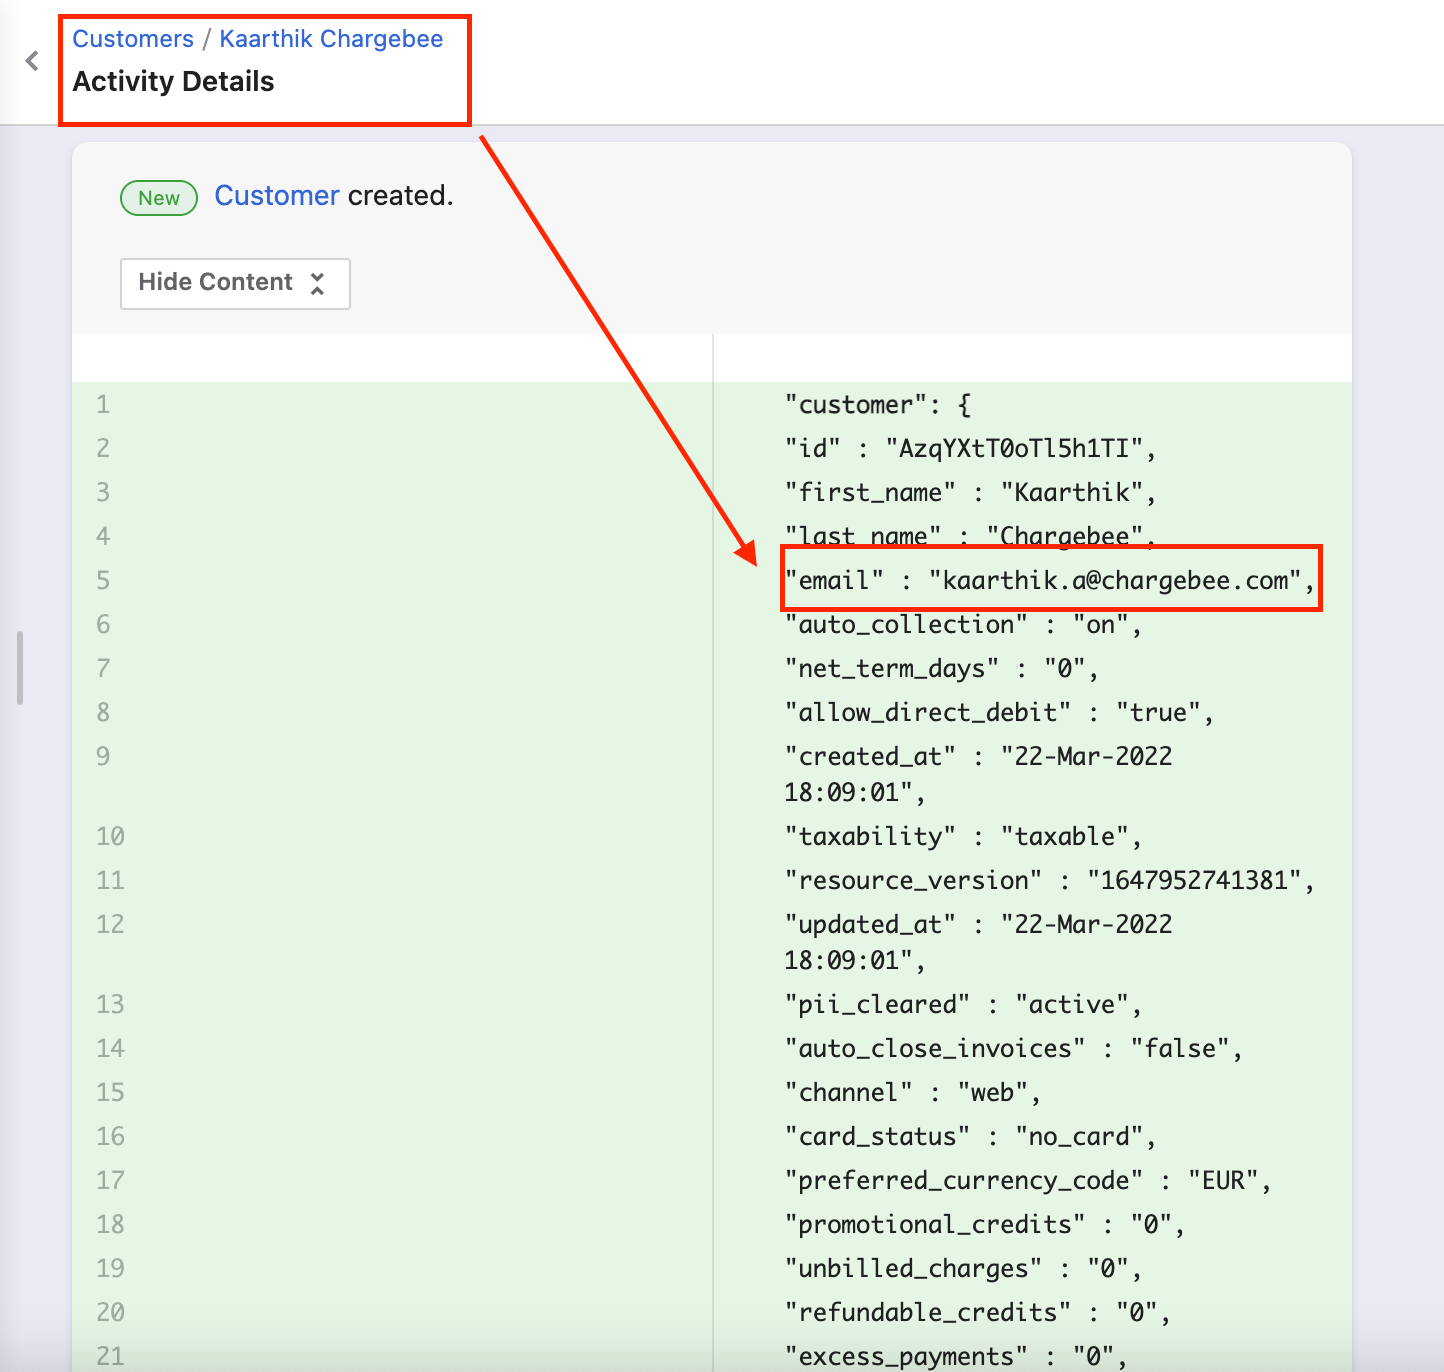
Task: Click collapse arrows icon in Hide Content
Action: [317, 283]
